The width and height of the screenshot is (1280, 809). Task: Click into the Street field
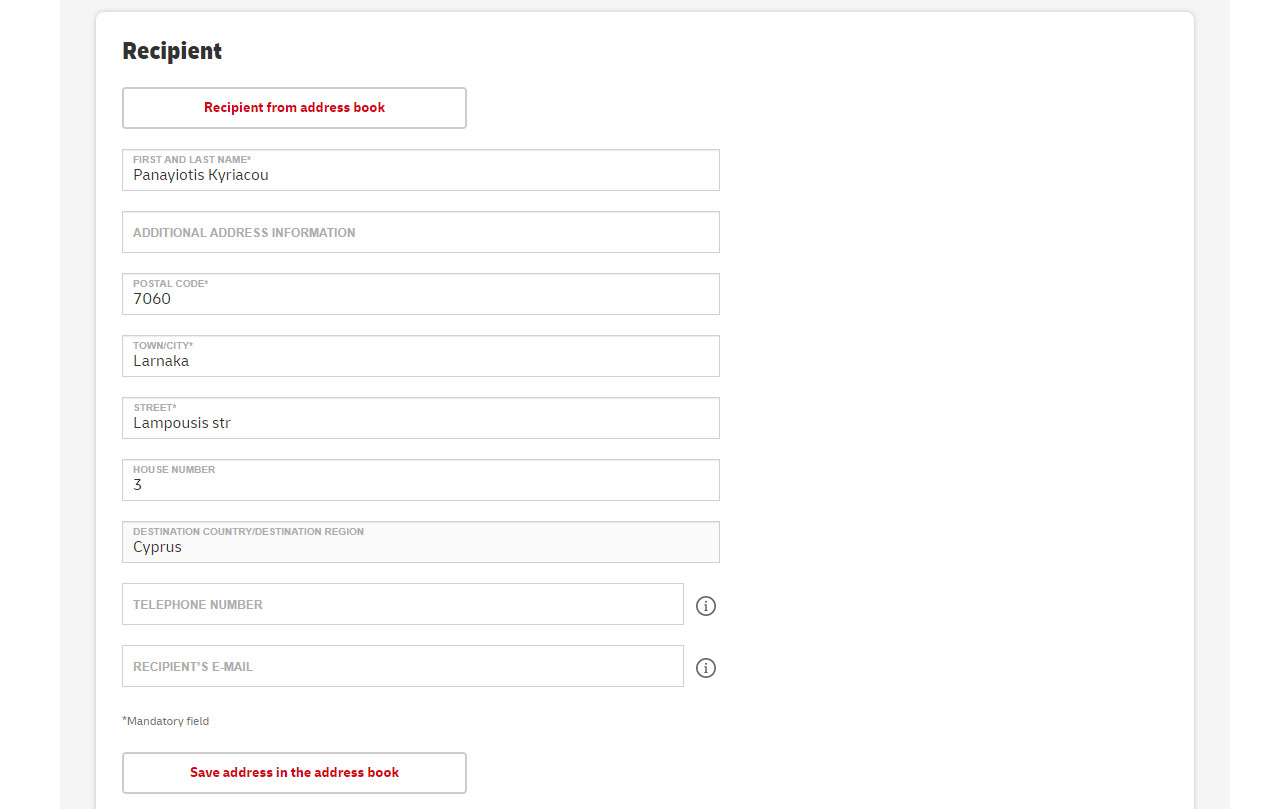click(421, 418)
